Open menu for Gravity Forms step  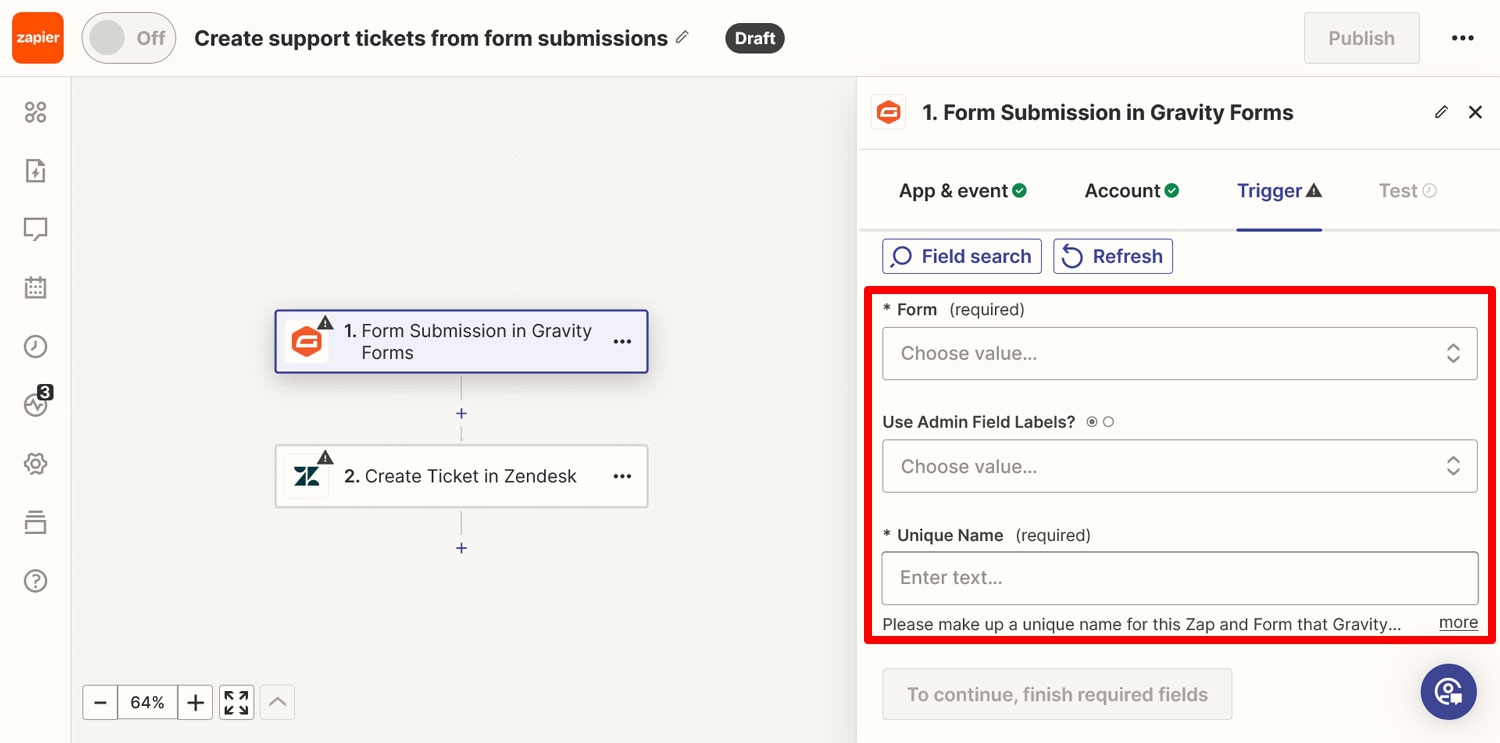pyautogui.click(x=622, y=341)
